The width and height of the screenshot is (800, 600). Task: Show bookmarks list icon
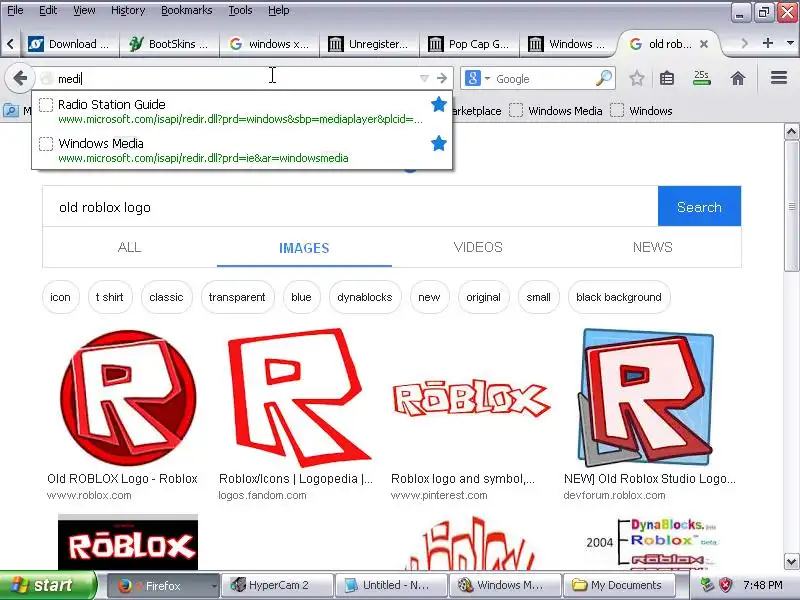point(667,78)
